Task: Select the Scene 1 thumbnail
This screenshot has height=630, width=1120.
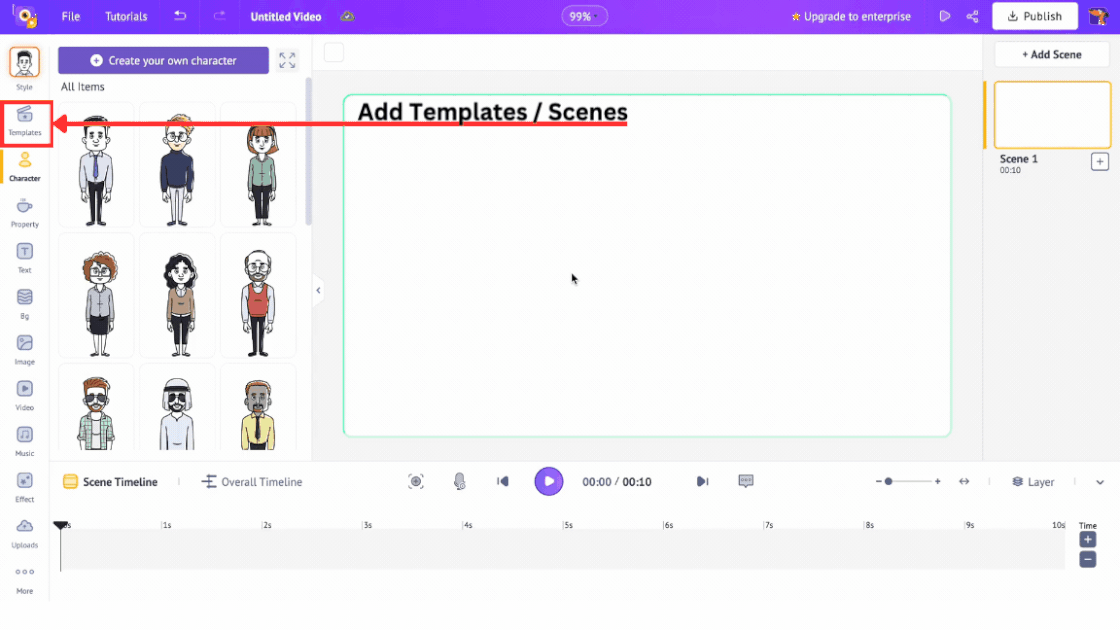Action: pos(1051,114)
